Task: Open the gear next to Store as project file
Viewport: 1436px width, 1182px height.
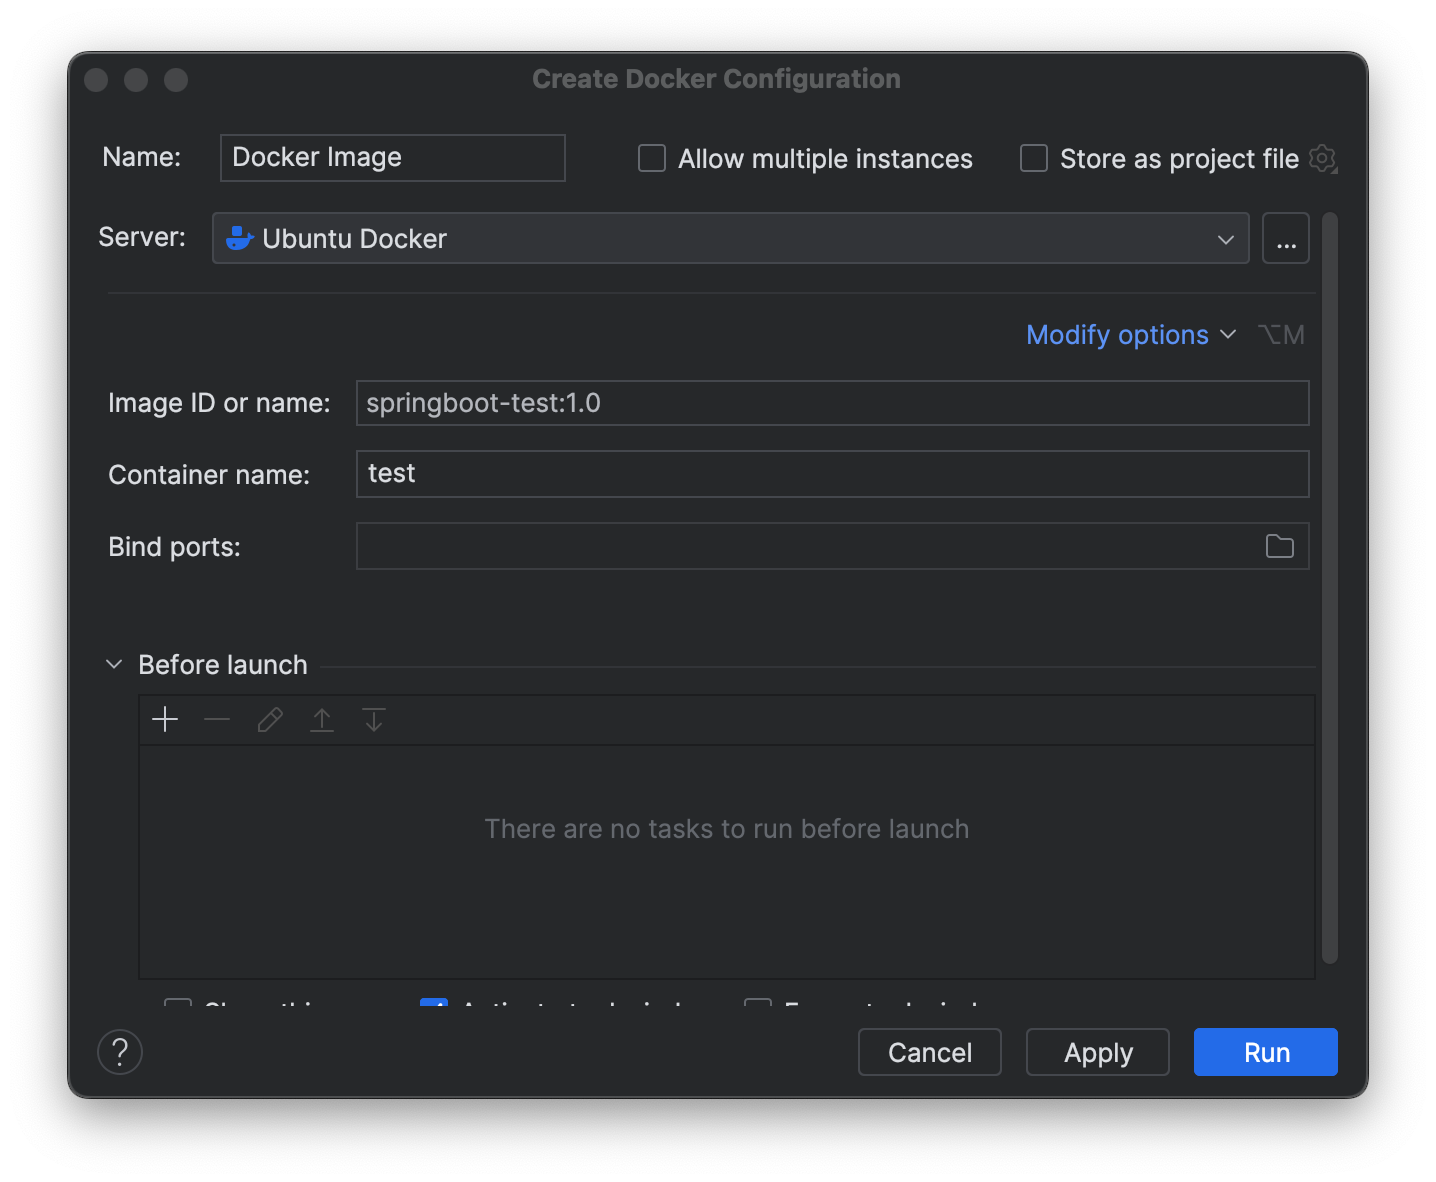Action: coord(1322,158)
